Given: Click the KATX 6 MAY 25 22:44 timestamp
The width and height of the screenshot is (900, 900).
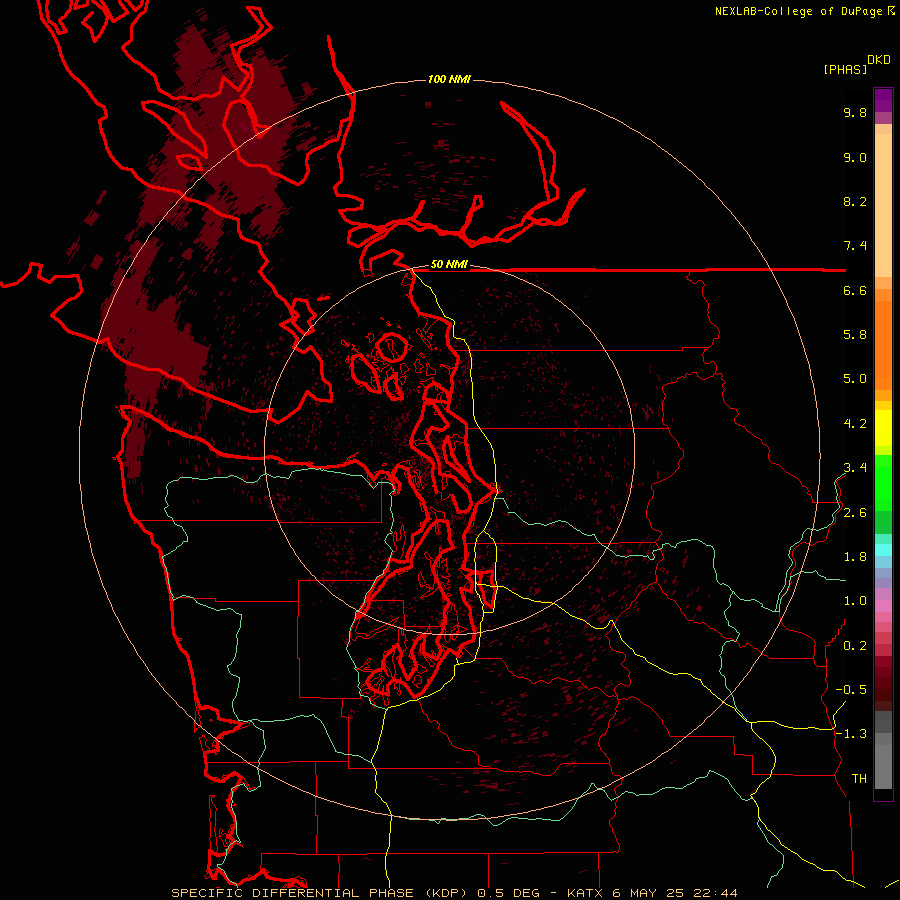Looking at the screenshot, I should (x=652, y=893).
